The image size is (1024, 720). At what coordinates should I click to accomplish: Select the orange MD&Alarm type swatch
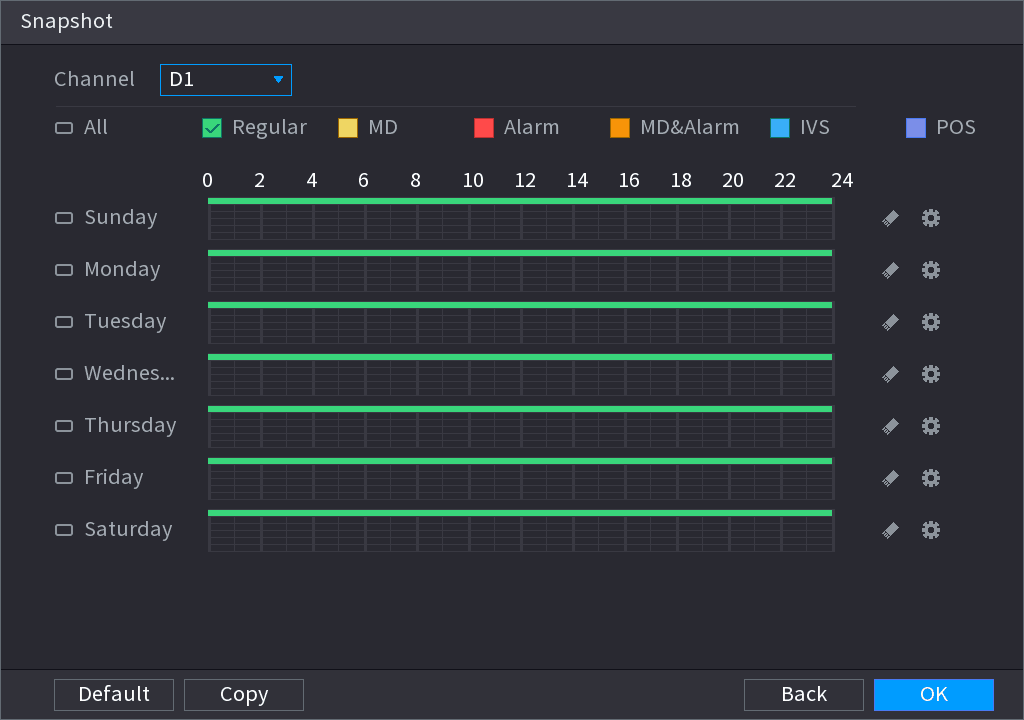620,128
